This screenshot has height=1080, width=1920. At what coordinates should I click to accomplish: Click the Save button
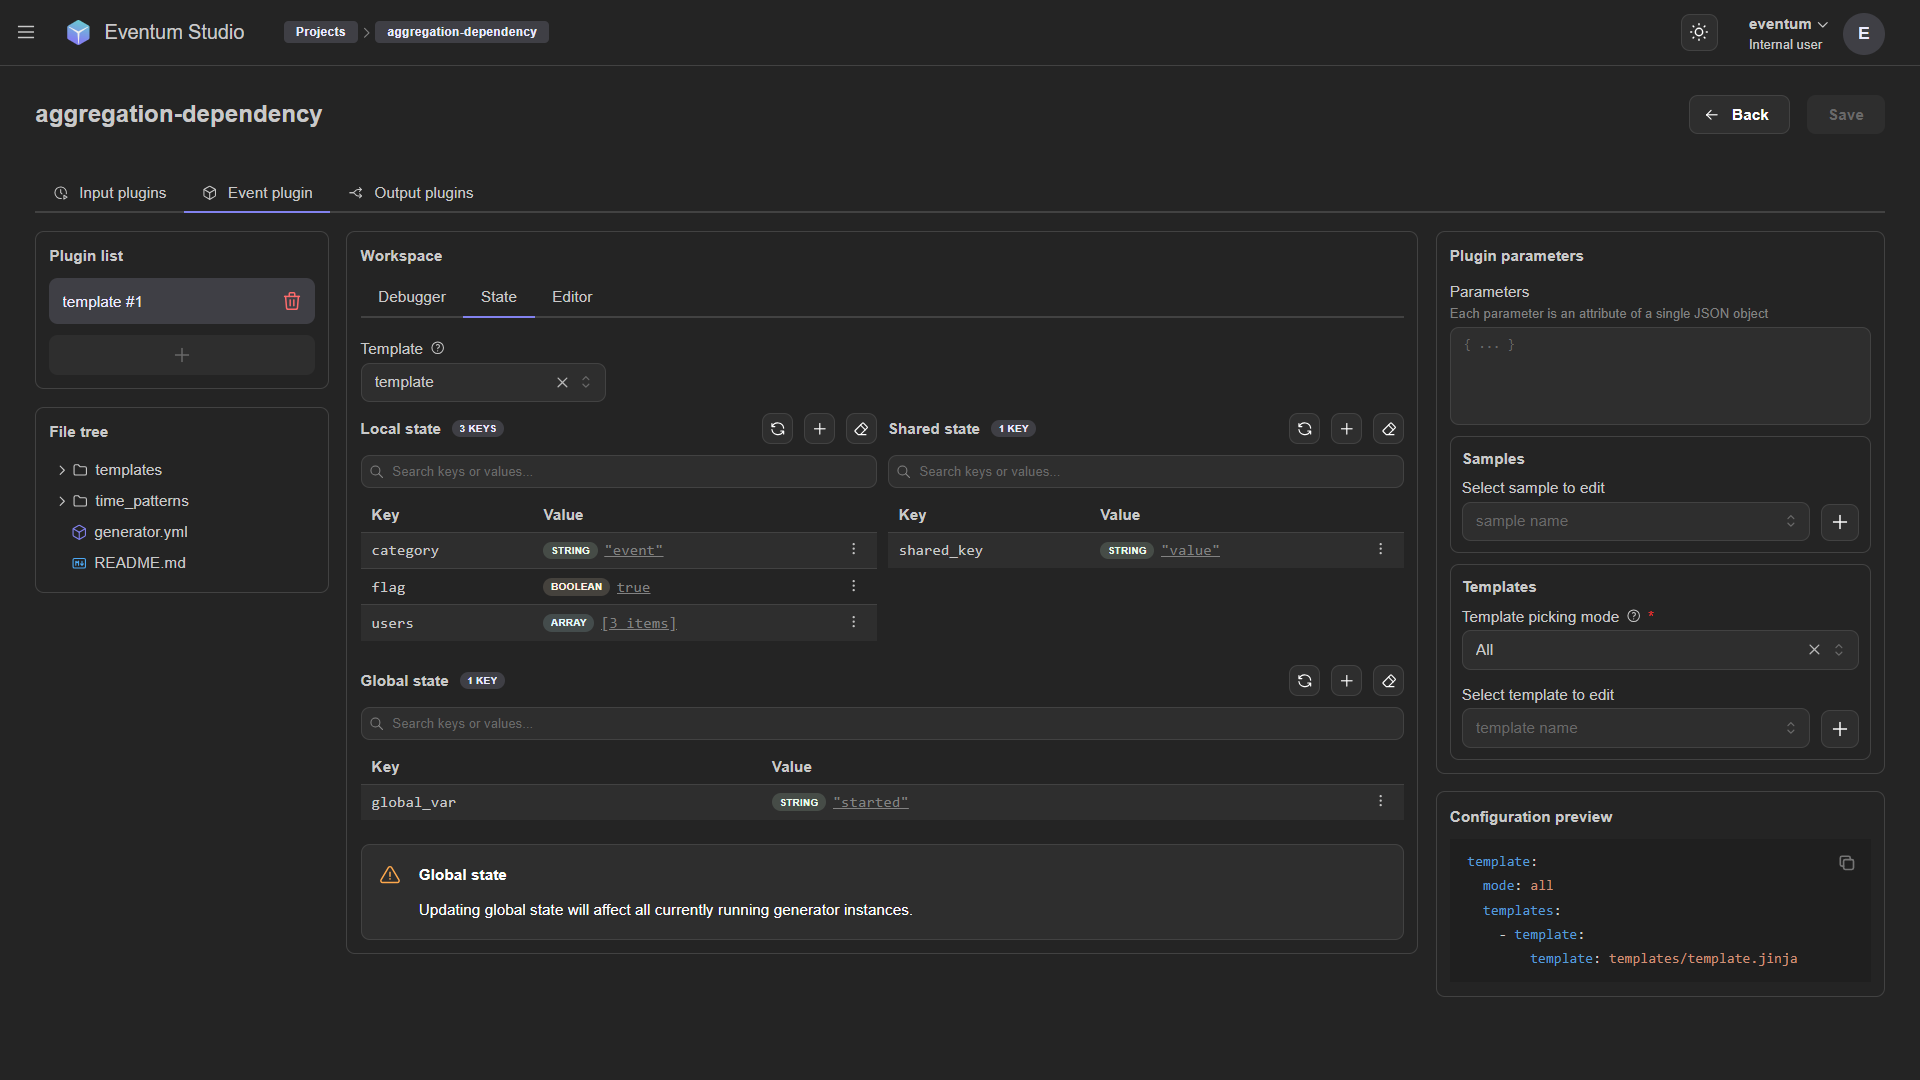point(1846,115)
